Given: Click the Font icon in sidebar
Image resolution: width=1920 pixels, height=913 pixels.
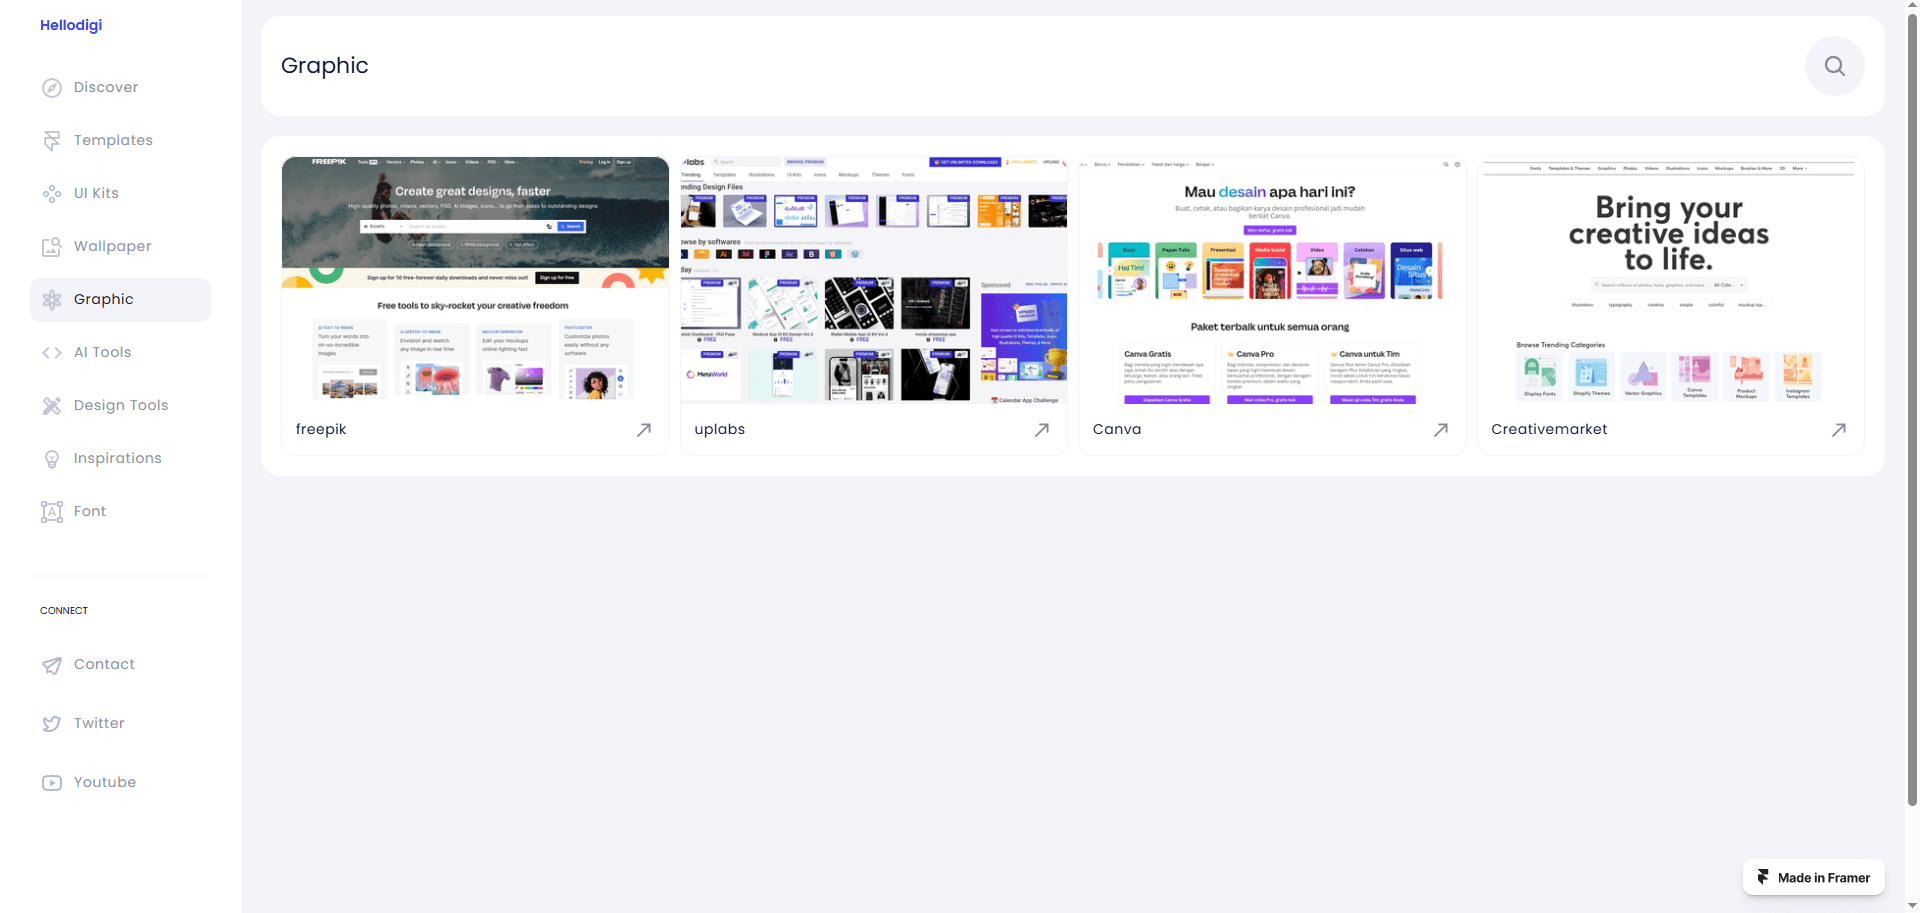Looking at the screenshot, I should (x=52, y=511).
